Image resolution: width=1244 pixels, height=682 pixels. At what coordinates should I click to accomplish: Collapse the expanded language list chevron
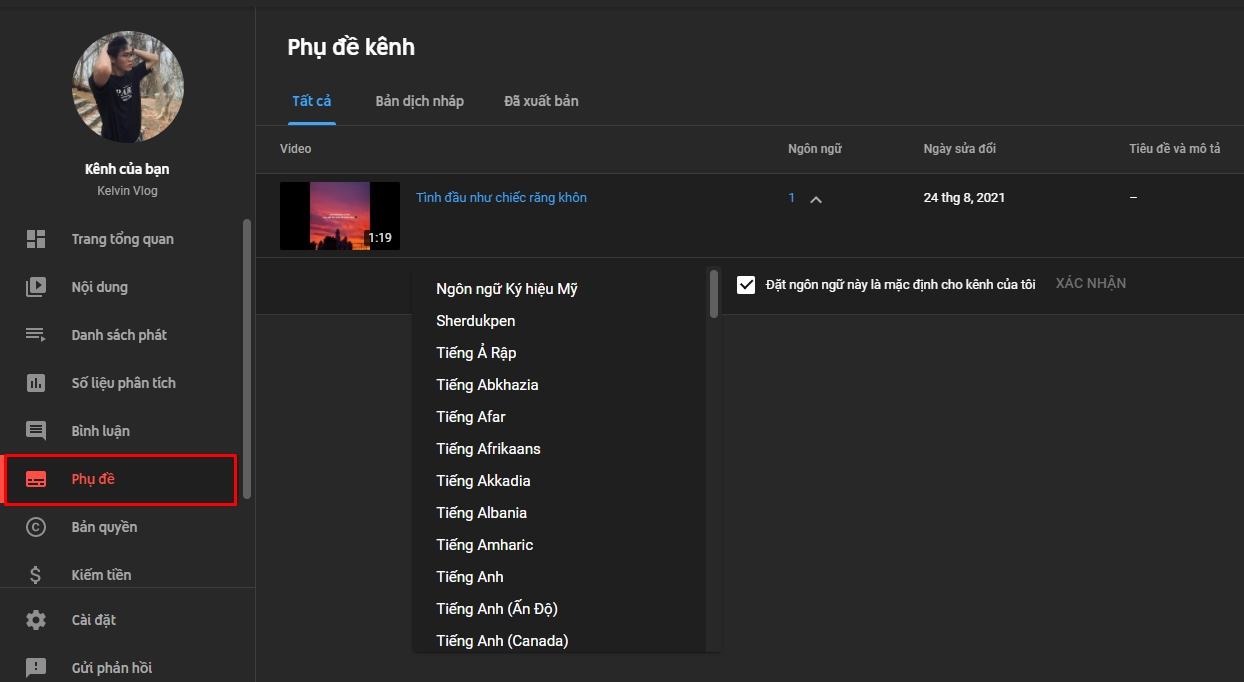click(816, 199)
